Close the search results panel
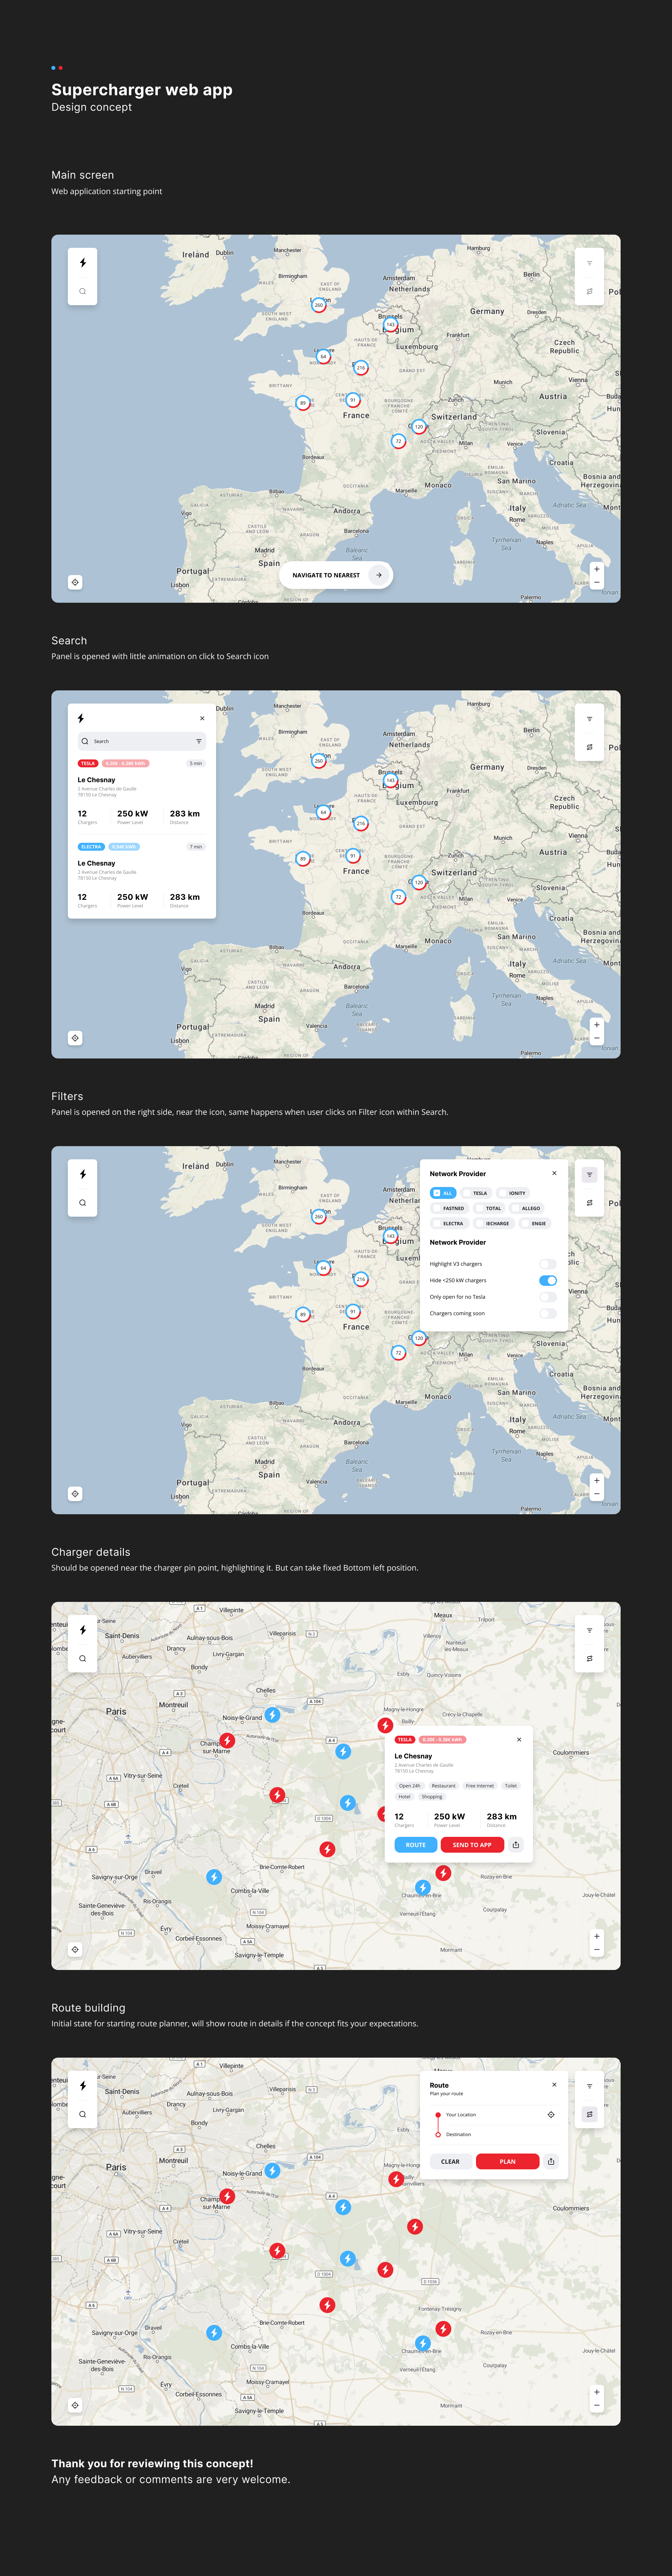The height and width of the screenshot is (2576, 672). [x=202, y=718]
